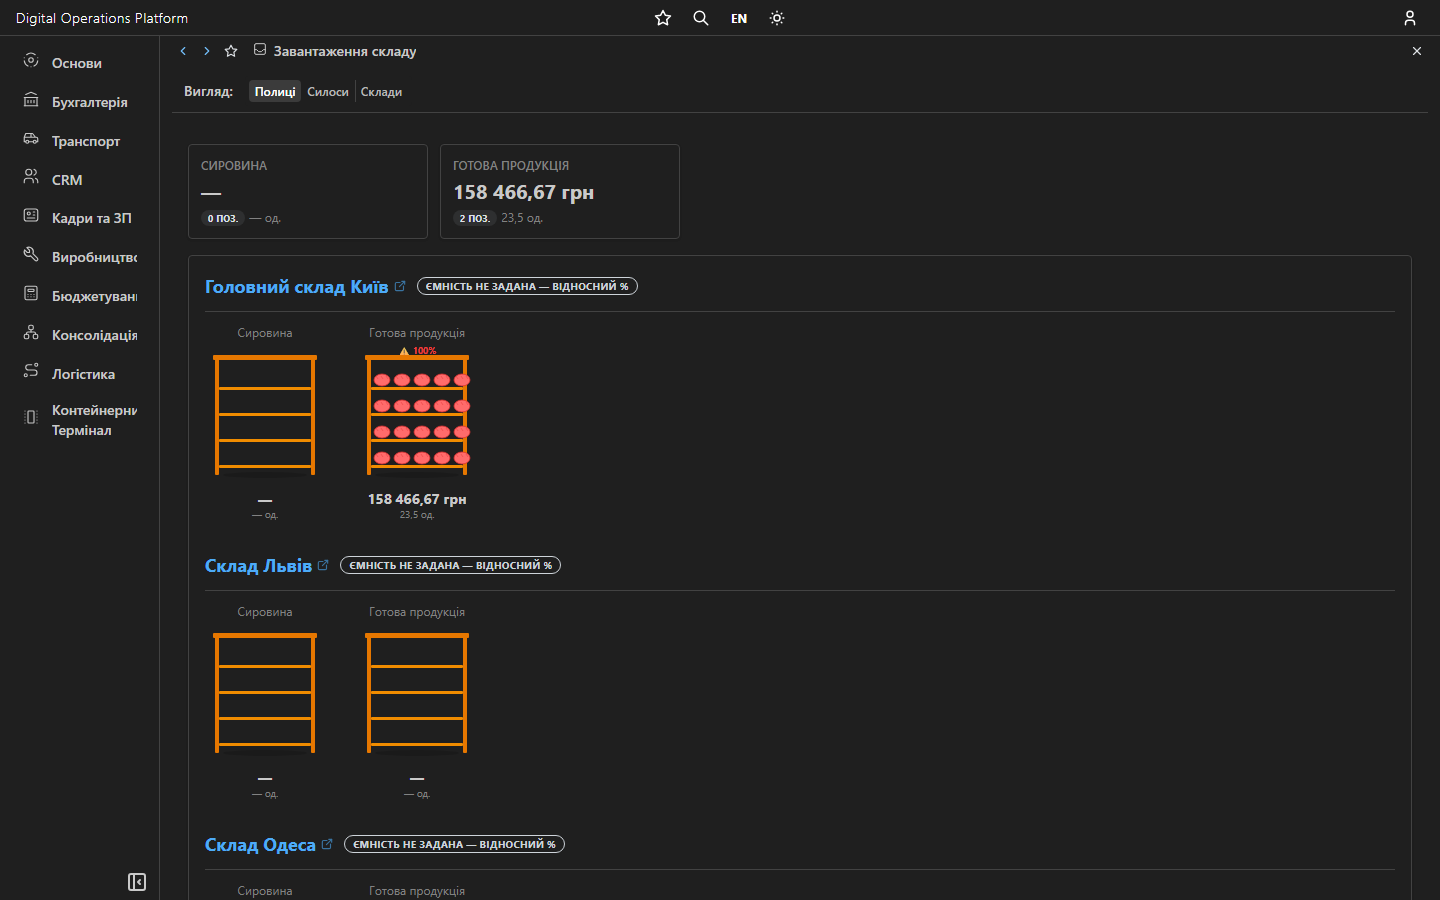Add page to favorites in top bar
The width and height of the screenshot is (1440, 900).
(663, 18)
